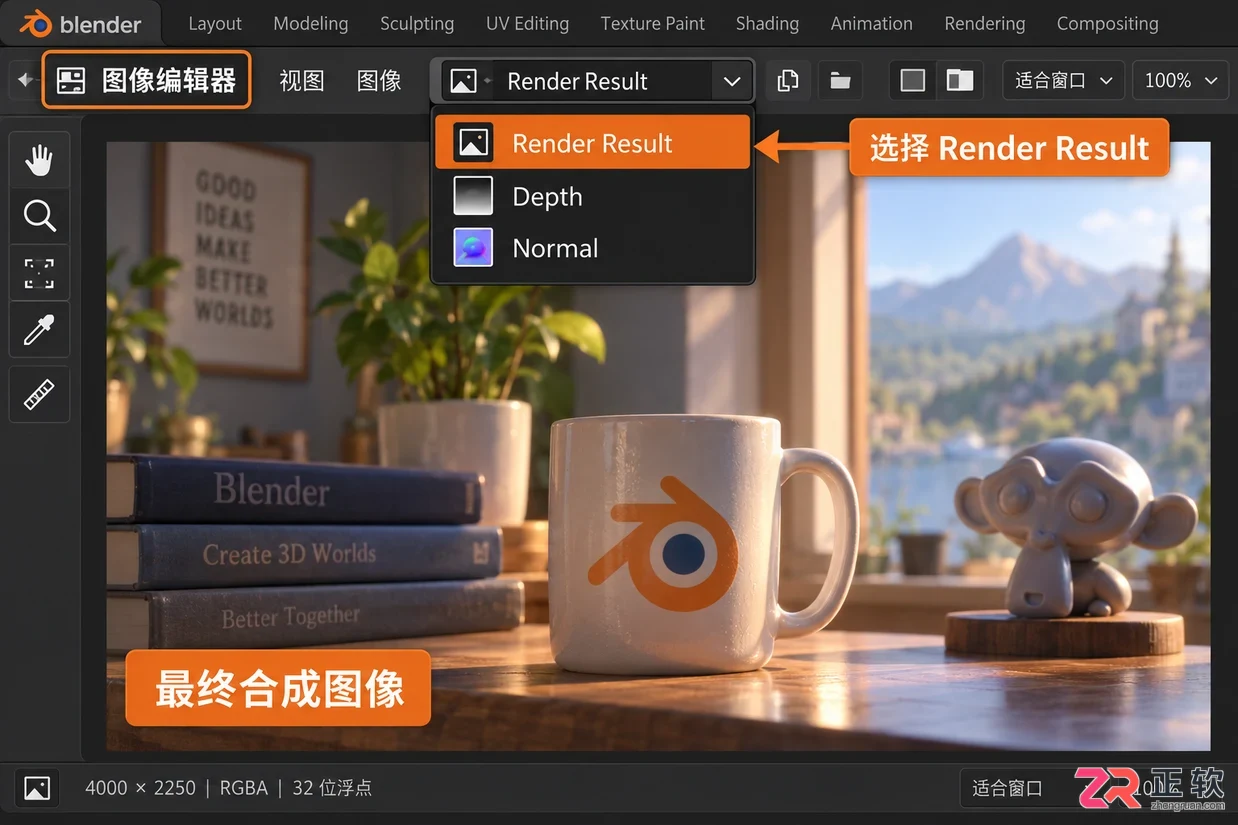Open the Layout workspace tab
The height and width of the screenshot is (825, 1238).
coord(215,23)
